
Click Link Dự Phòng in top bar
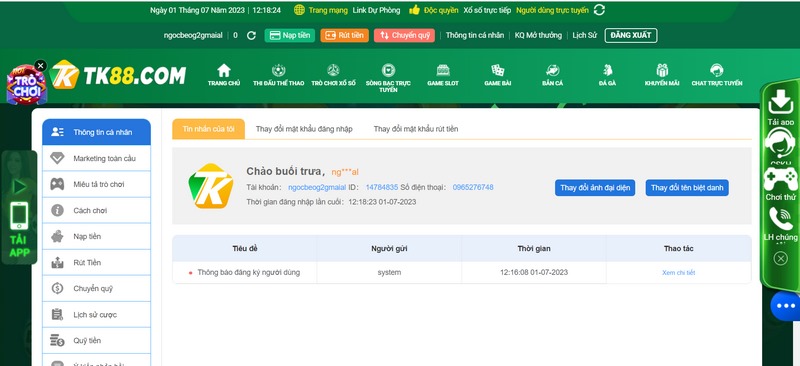[376, 10]
